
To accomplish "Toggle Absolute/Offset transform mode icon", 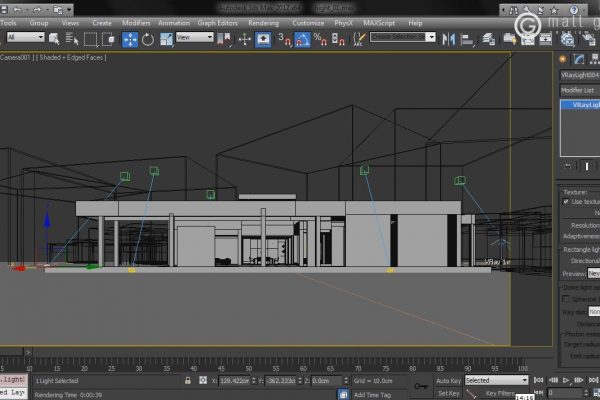I will 203,380.
